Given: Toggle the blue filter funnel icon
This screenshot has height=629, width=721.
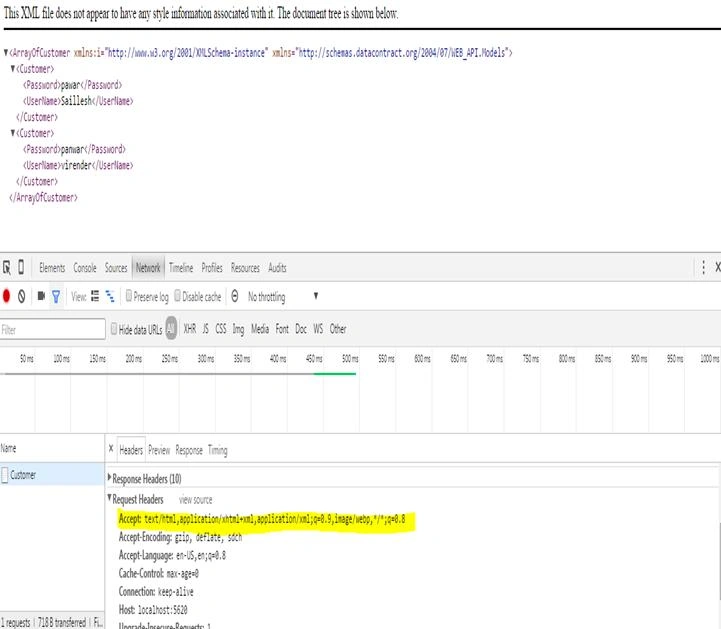Looking at the screenshot, I should pos(56,297).
